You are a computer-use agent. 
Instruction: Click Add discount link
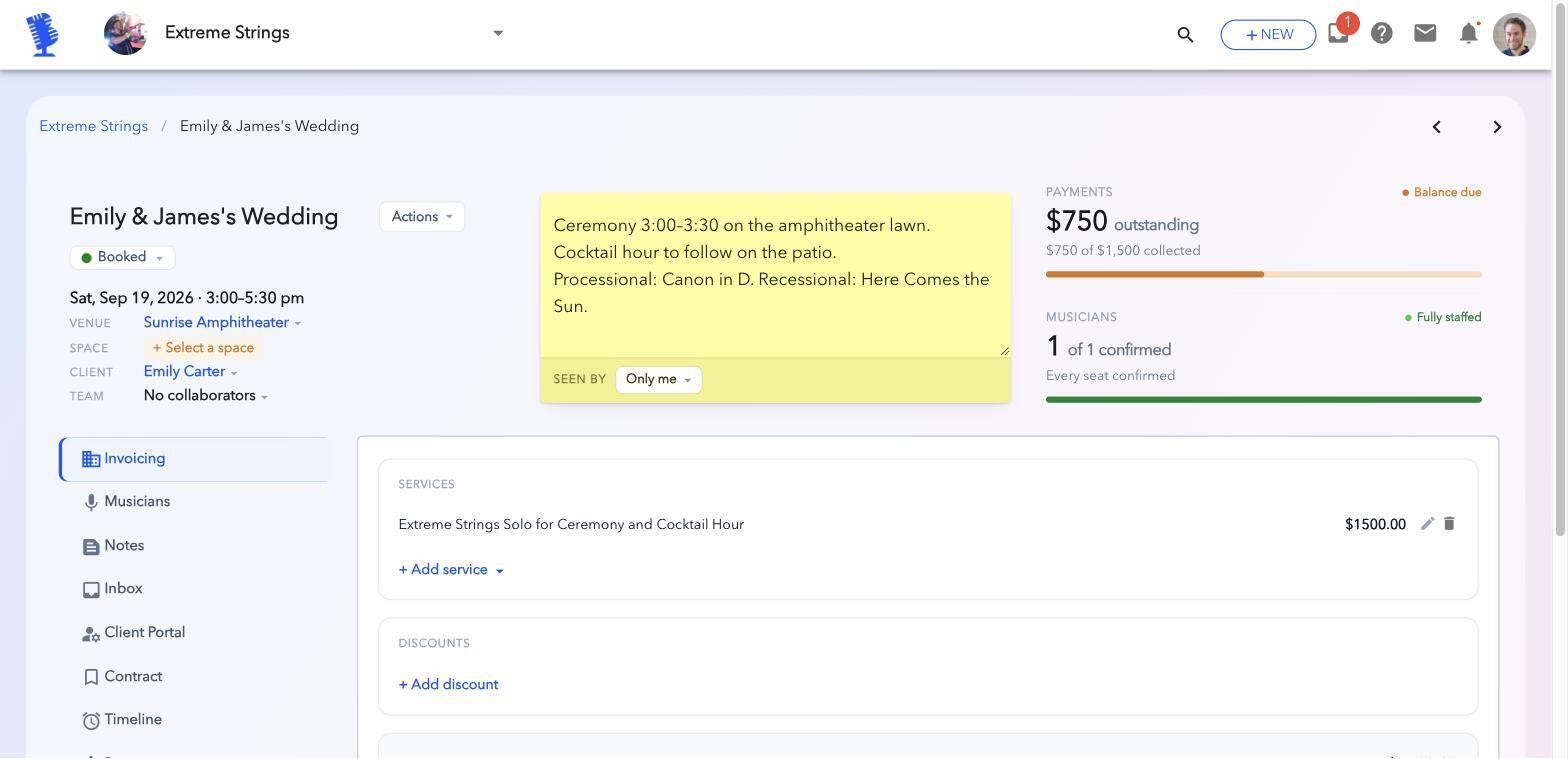coord(448,685)
